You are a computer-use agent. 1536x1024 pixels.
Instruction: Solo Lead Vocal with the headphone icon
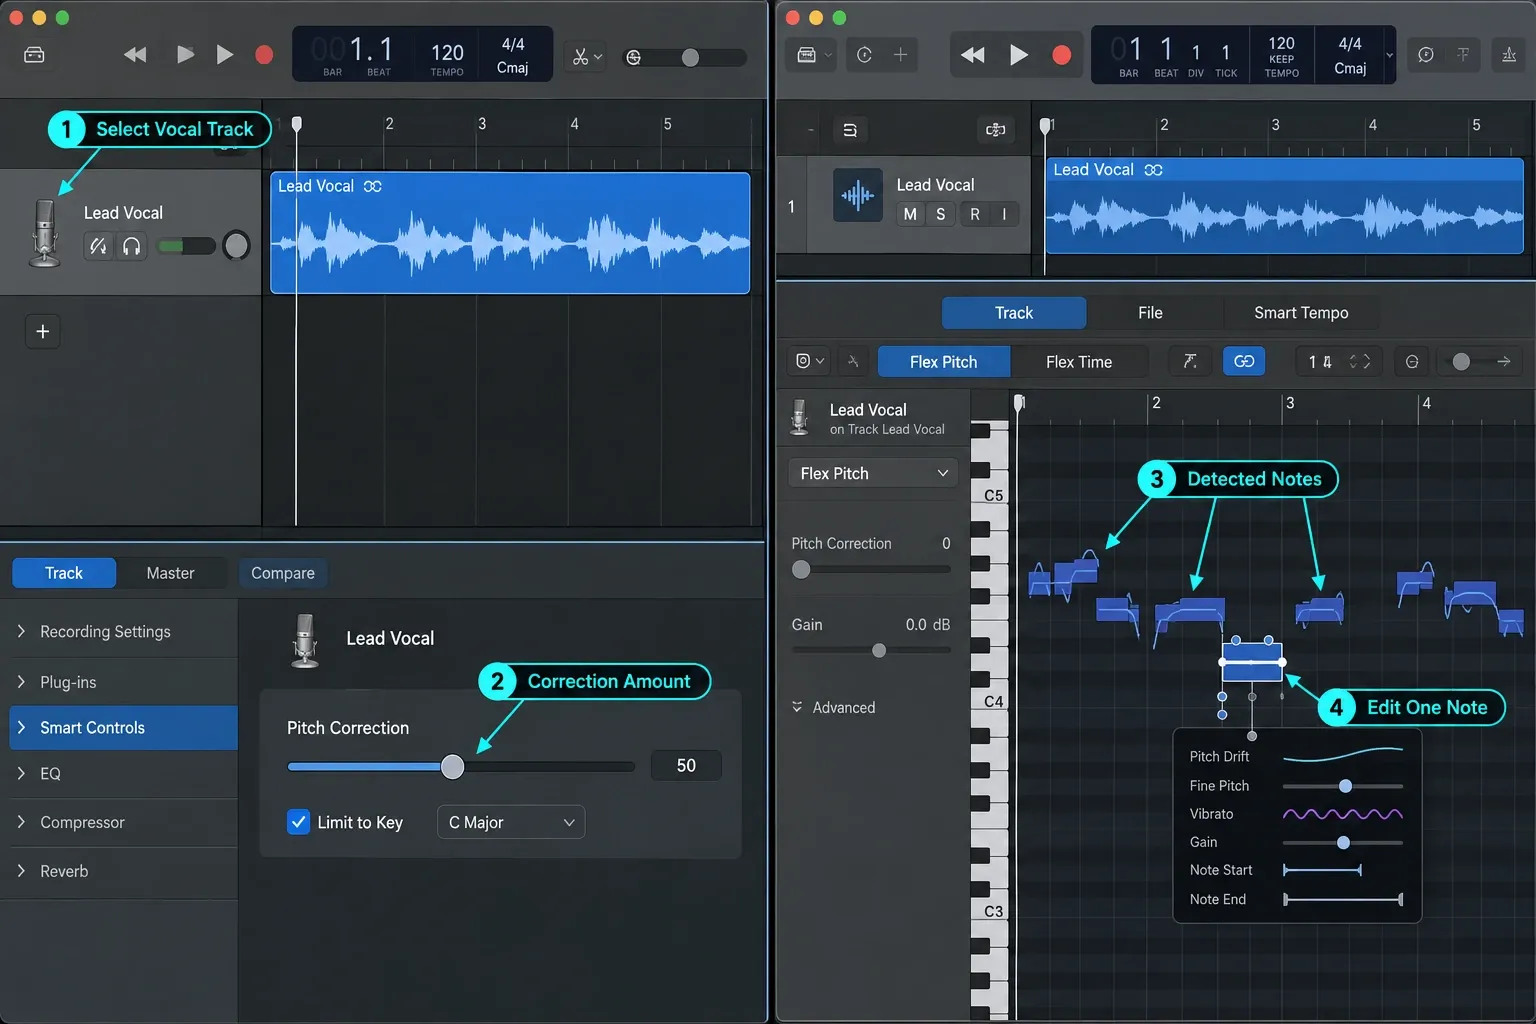pos(131,246)
